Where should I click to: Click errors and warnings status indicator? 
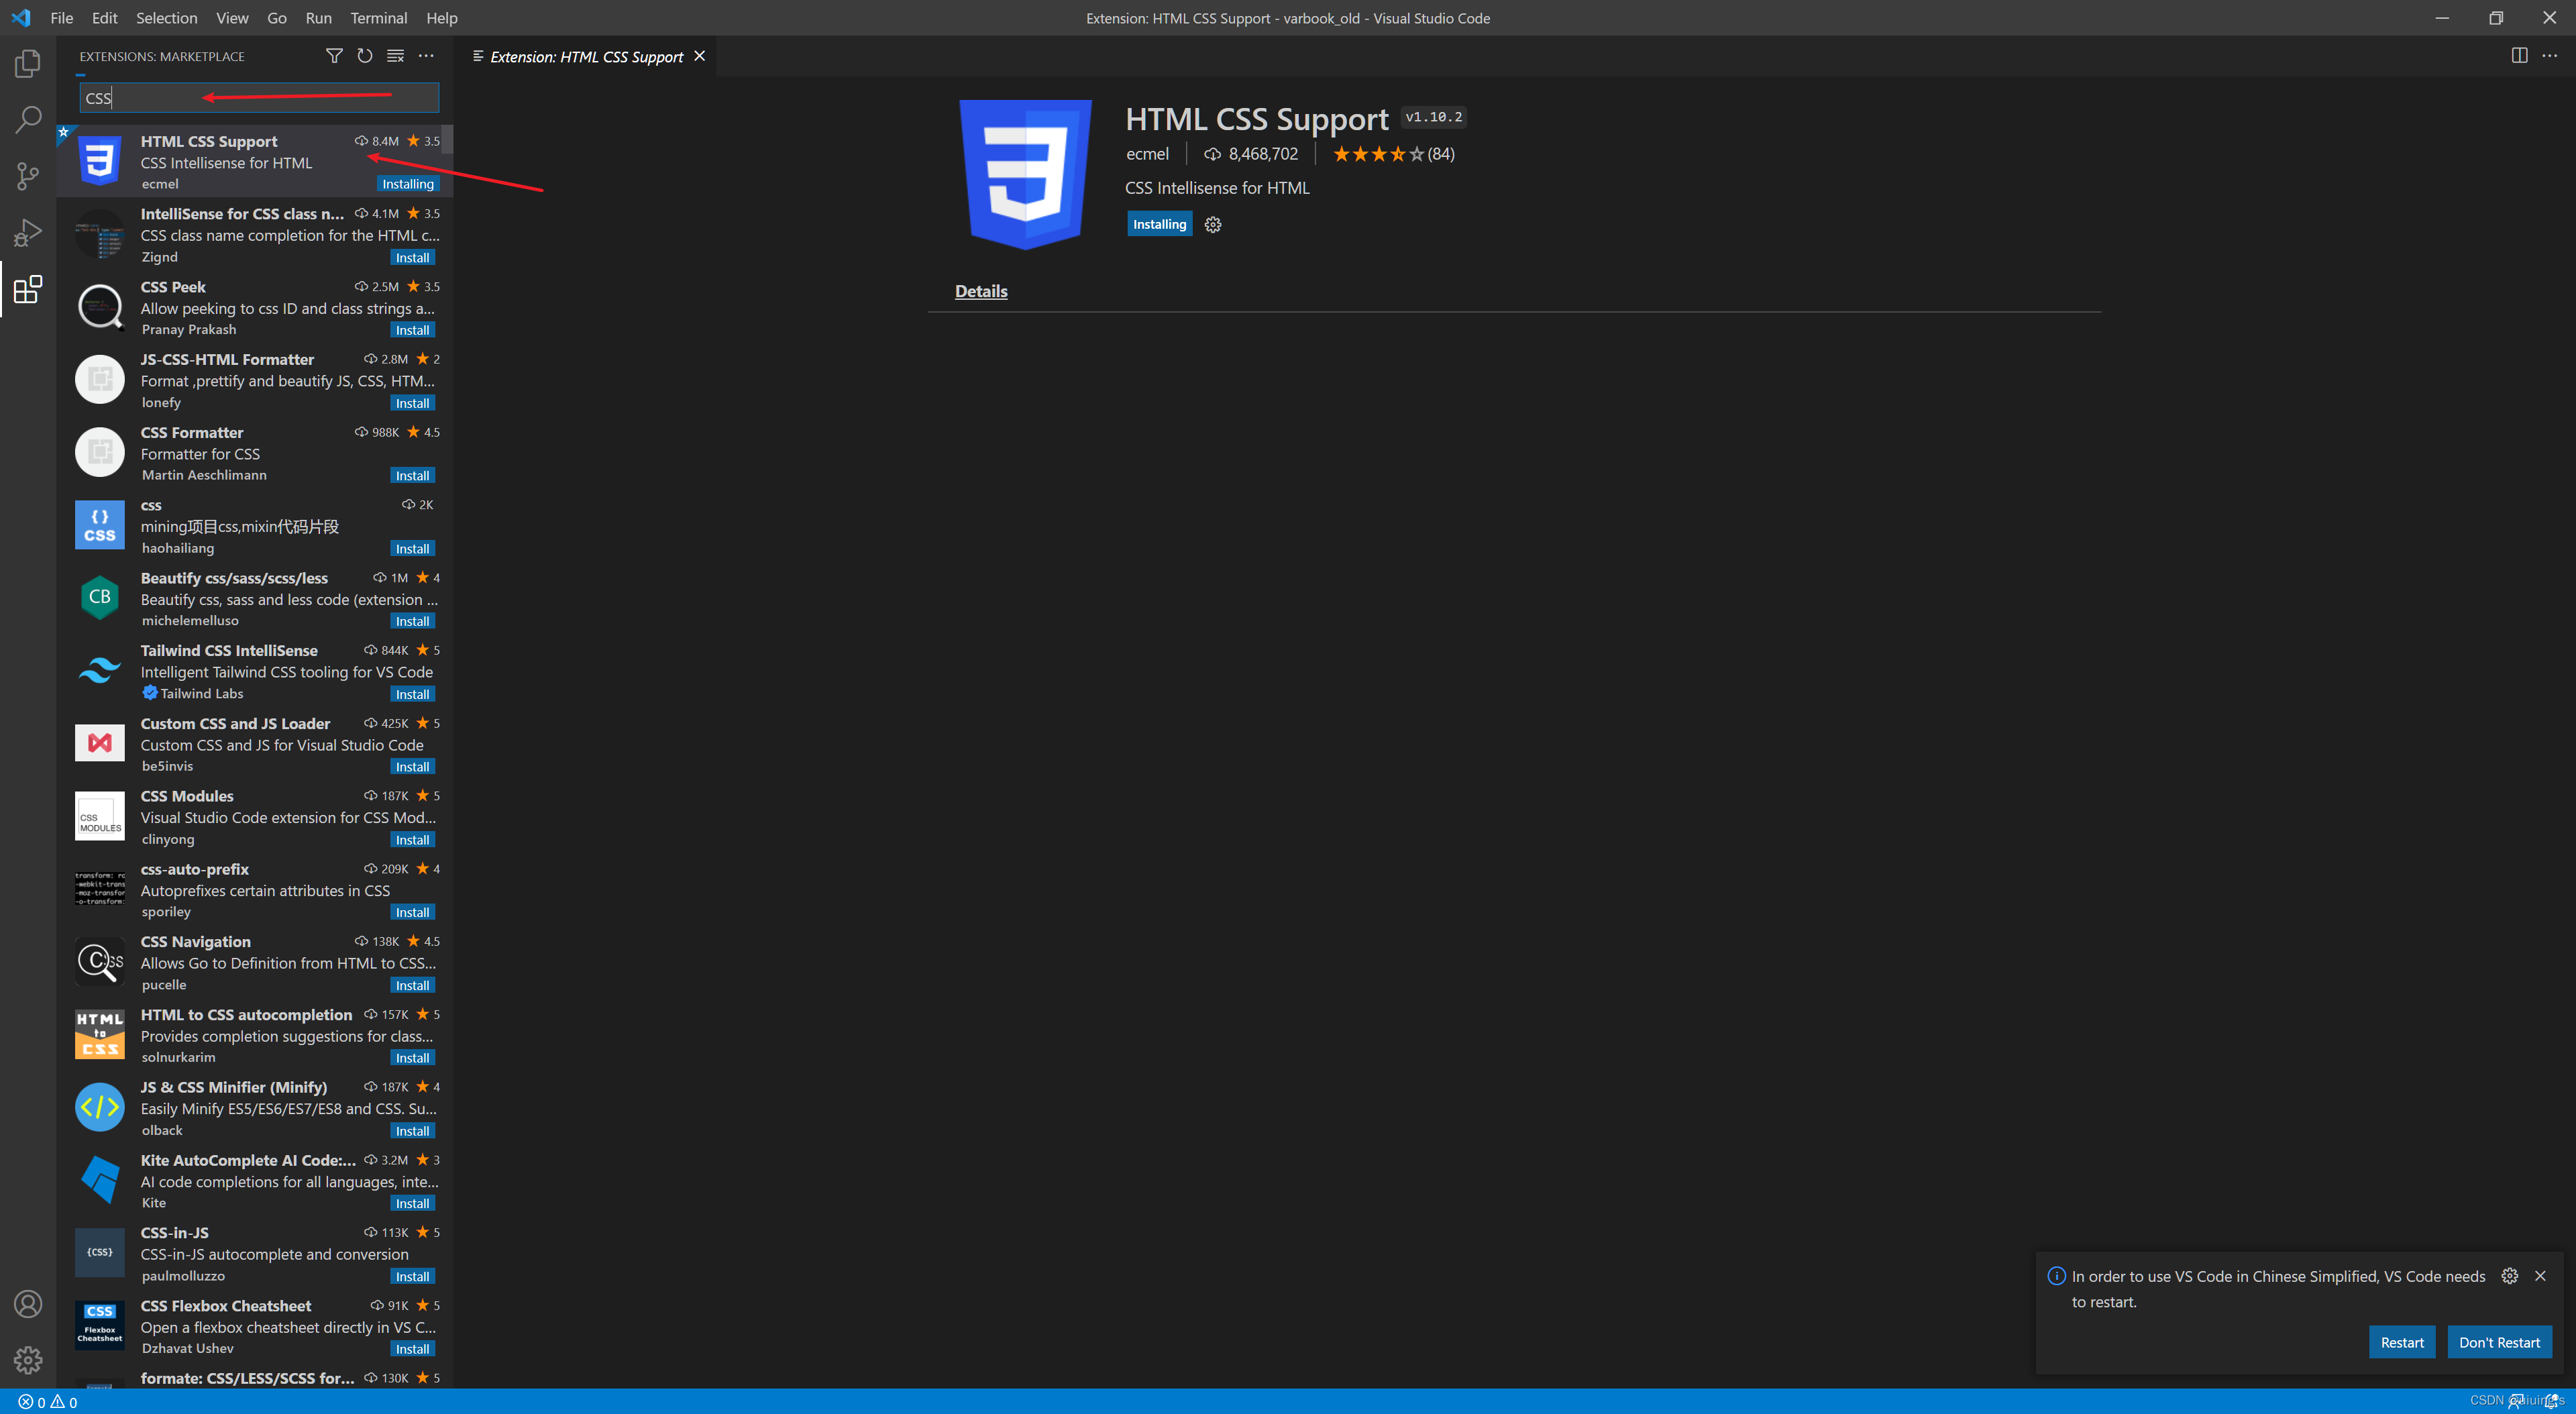pyautogui.click(x=47, y=1402)
